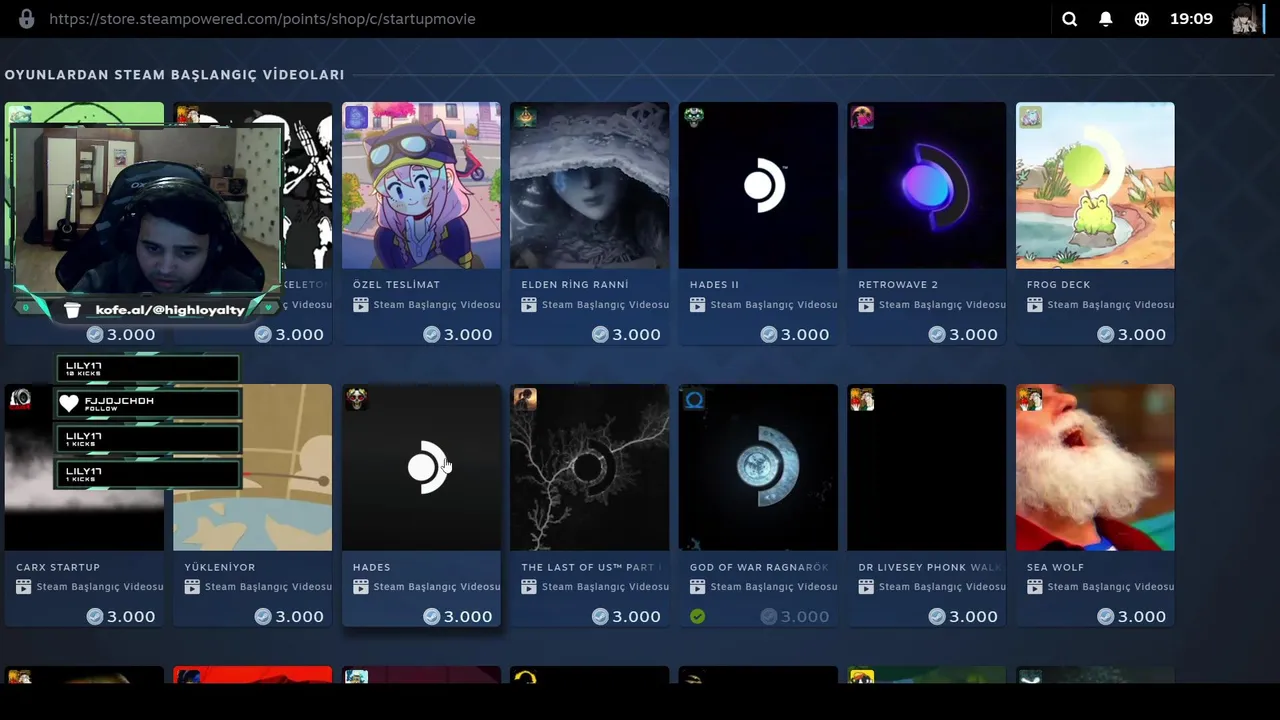Click the green owned checkmark on God of War card
The width and height of the screenshot is (1280, 720).
click(x=697, y=617)
